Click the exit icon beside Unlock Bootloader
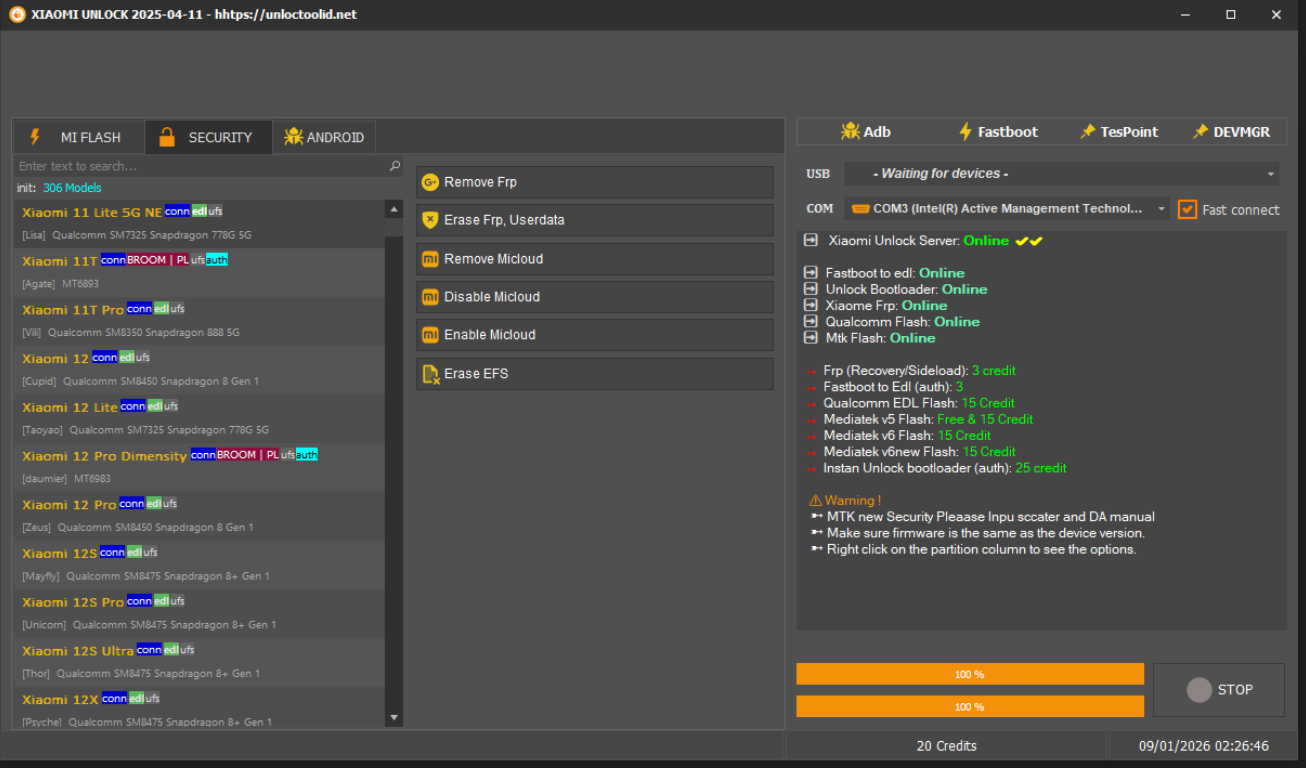1306x768 pixels. point(811,289)
